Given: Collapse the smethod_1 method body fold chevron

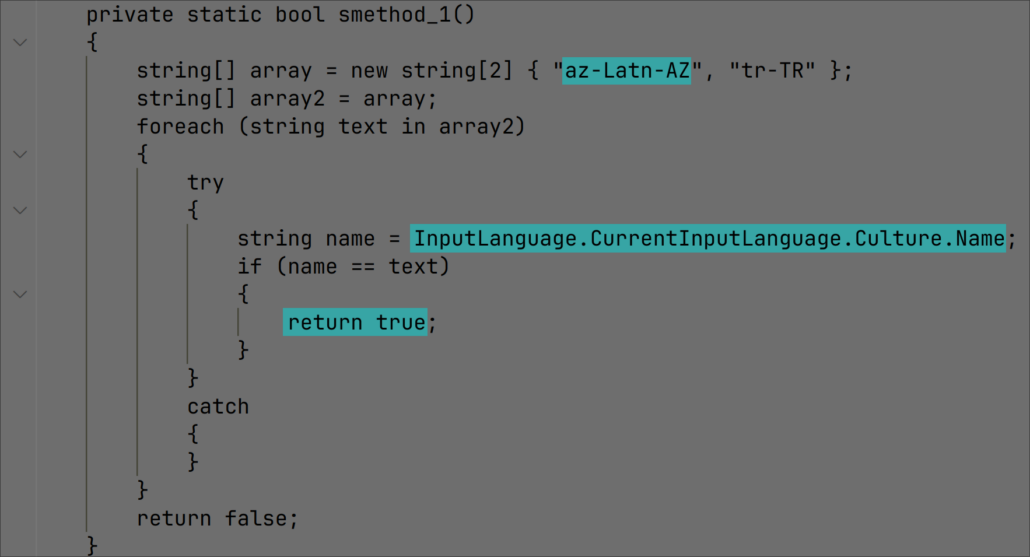Looking at the screenshot, I should tap(20, 43).
